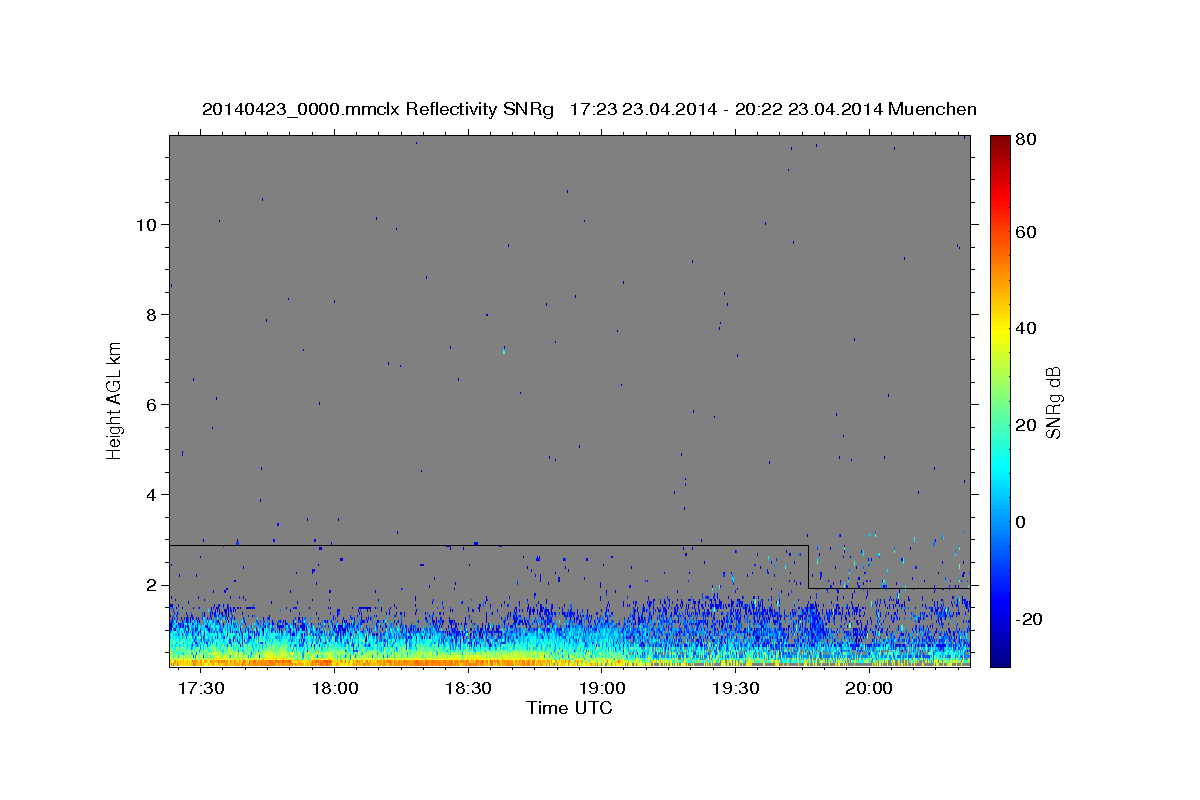This screenshot has height=800, width=1200.
Task: Click the 20:00 time tick label
Action: (868, 689)
